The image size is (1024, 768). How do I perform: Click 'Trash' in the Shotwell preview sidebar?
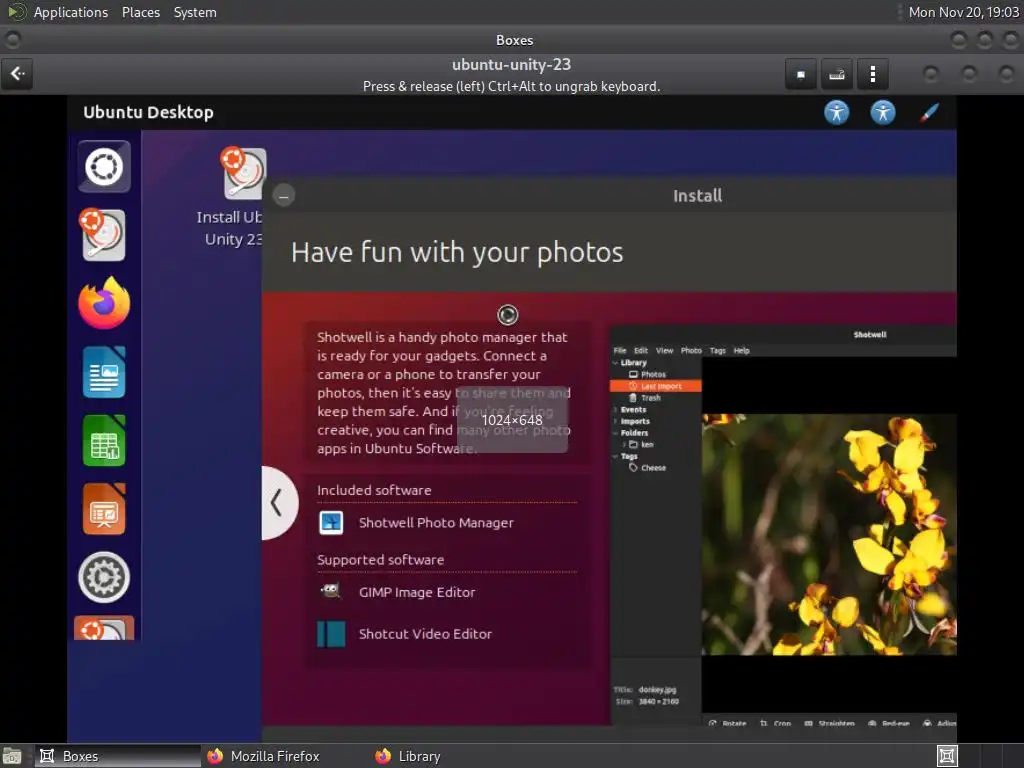[650, 398]
